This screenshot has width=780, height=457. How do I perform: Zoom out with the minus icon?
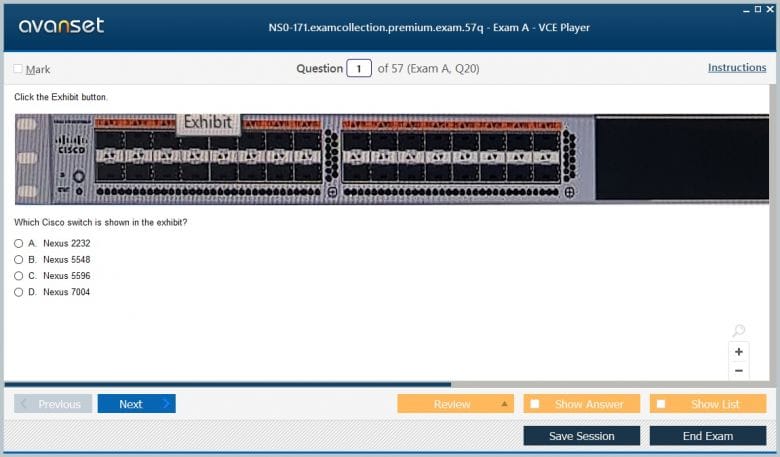coord(739,371)
